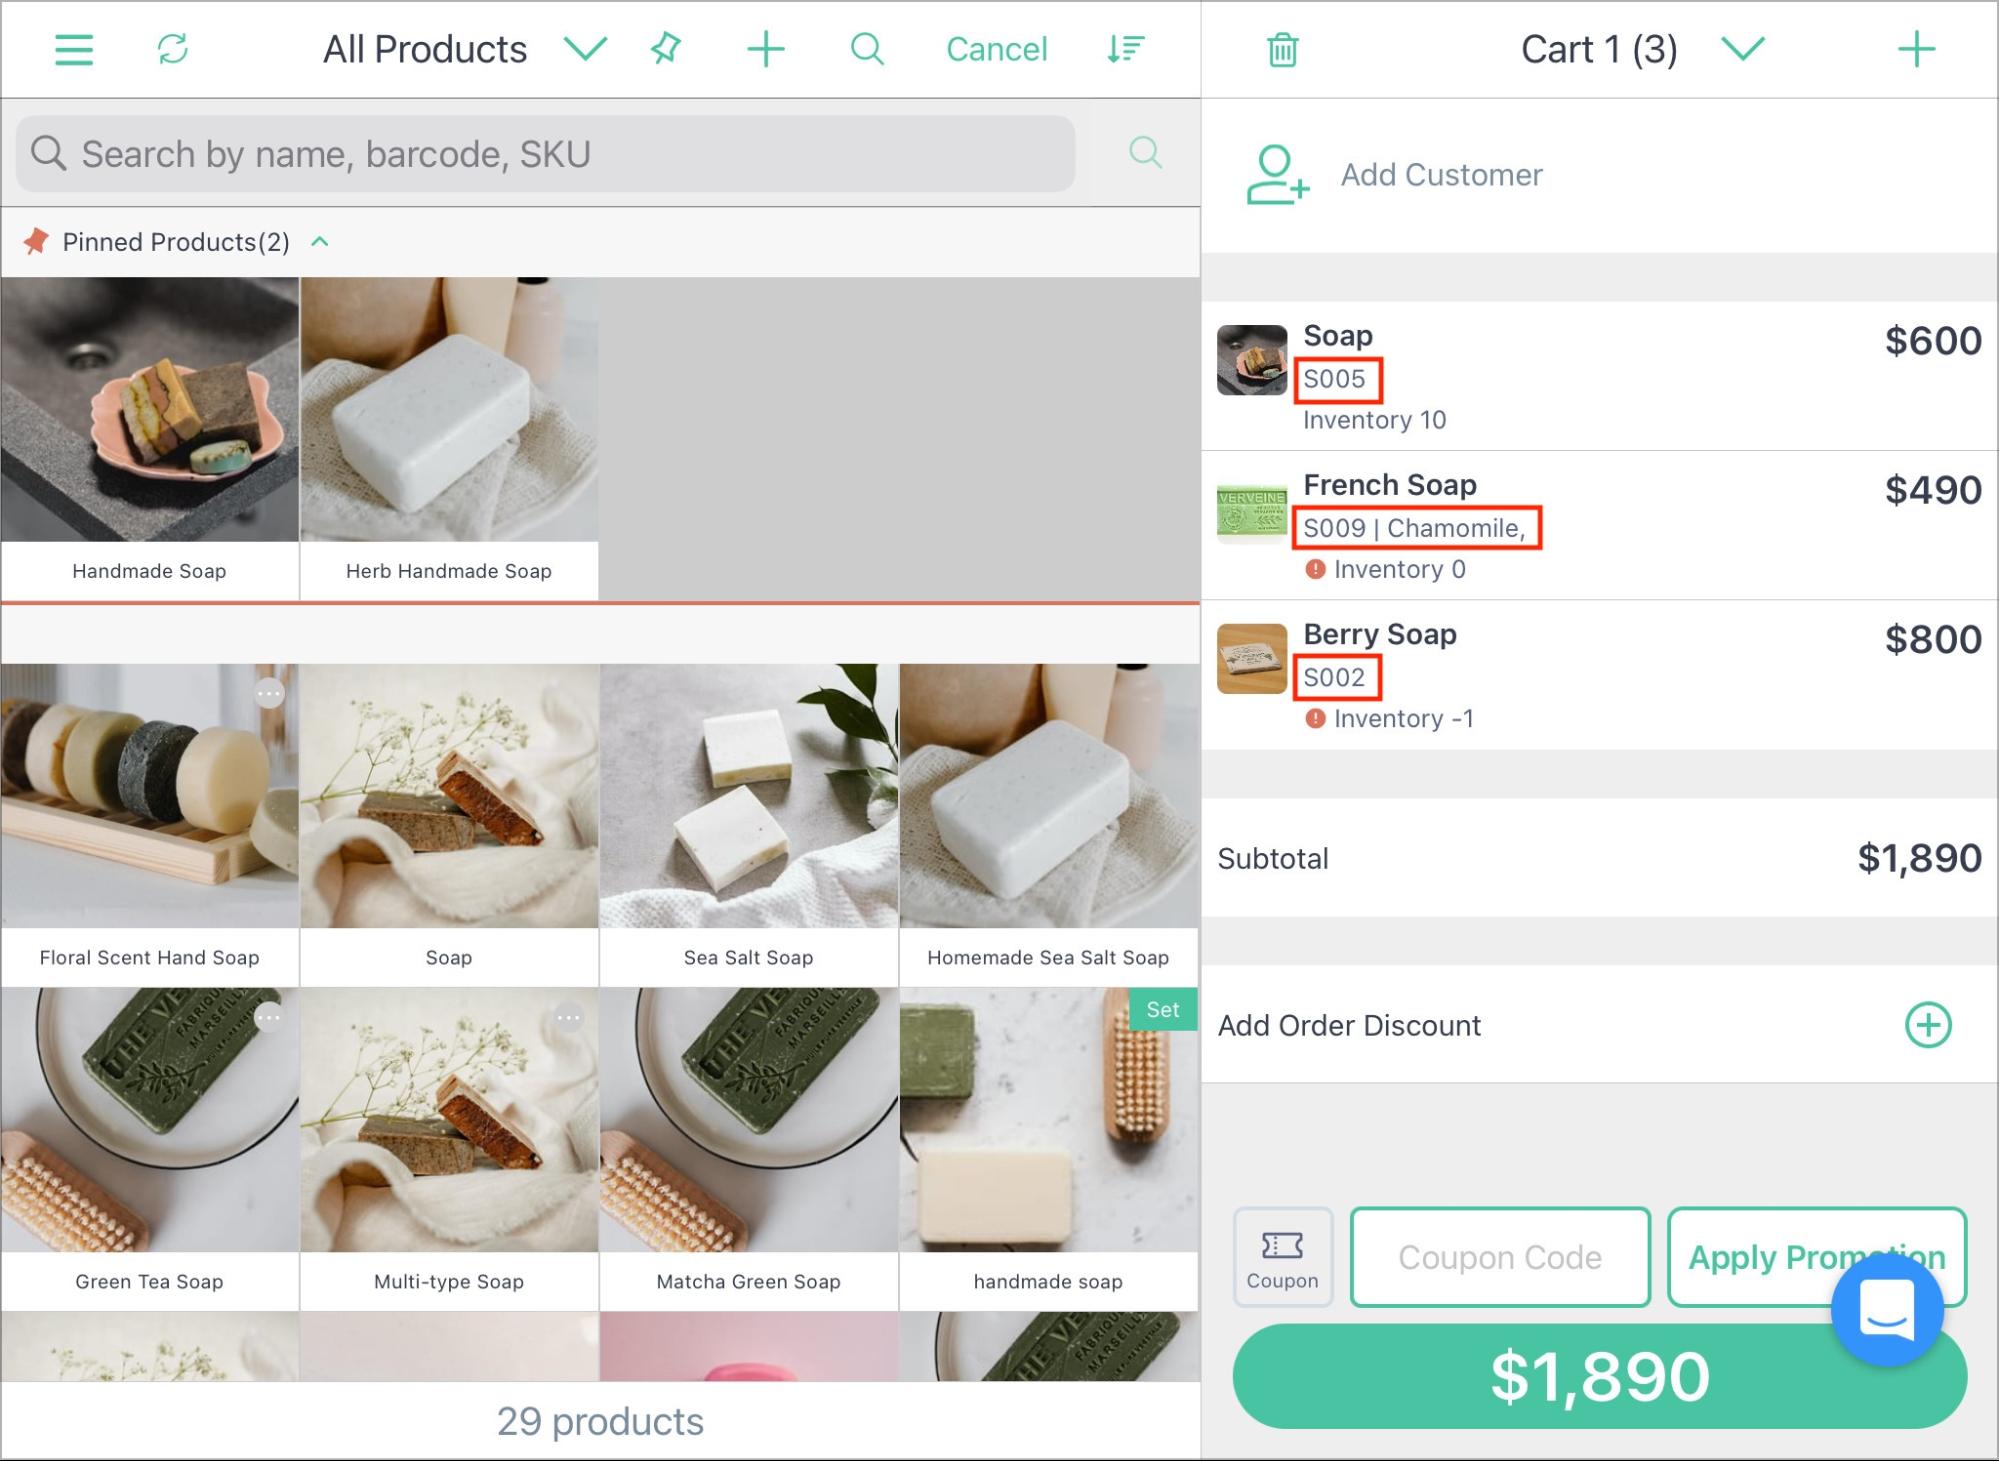Click $490 price of French Soap
The image size is (1999, 1461).
tap(1933, 490)
